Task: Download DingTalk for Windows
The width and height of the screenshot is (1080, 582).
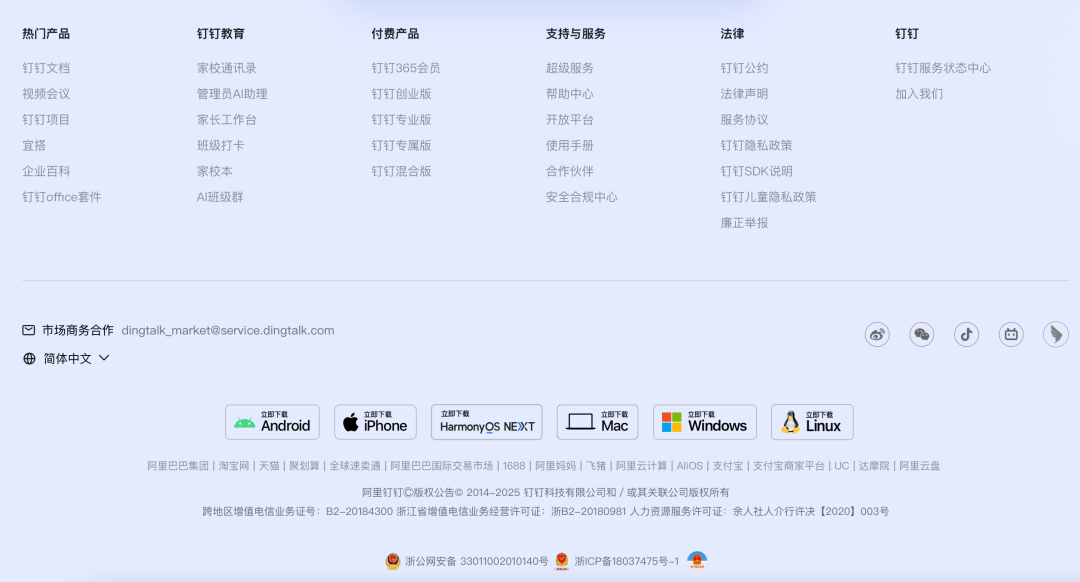Action: click(x=705, y=422)
